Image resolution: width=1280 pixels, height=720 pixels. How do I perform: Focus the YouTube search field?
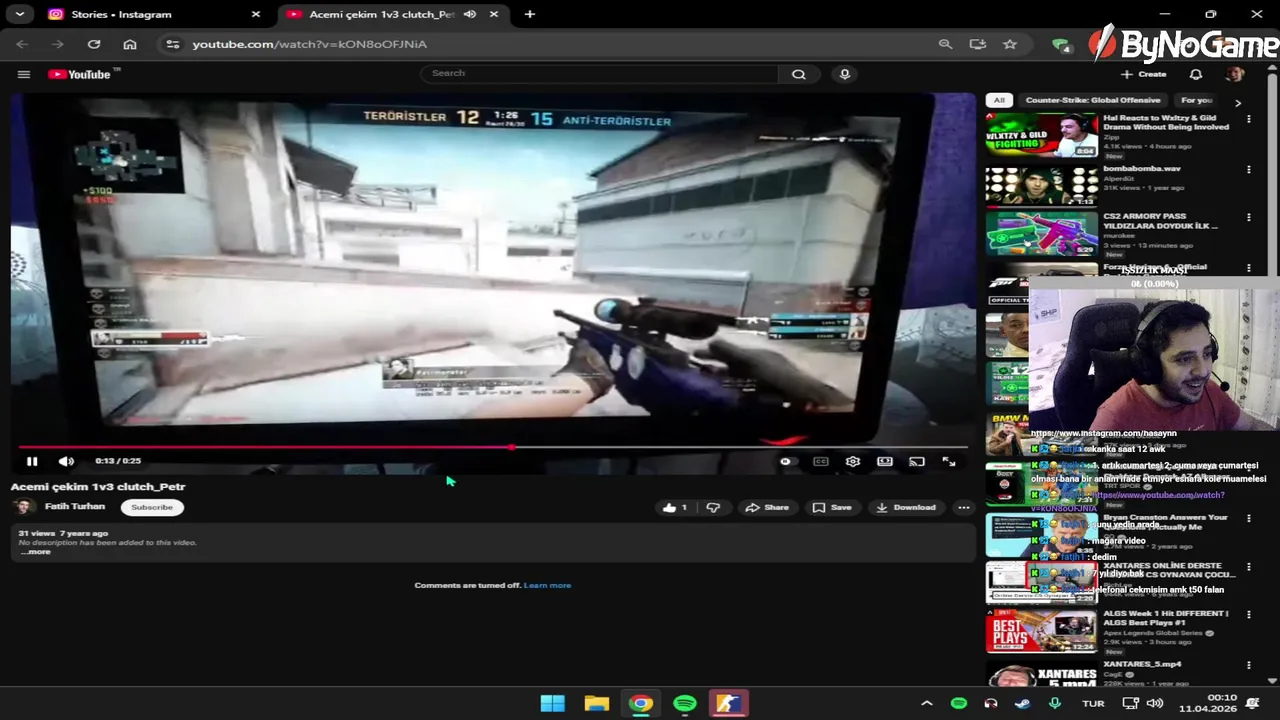point(600,73)
